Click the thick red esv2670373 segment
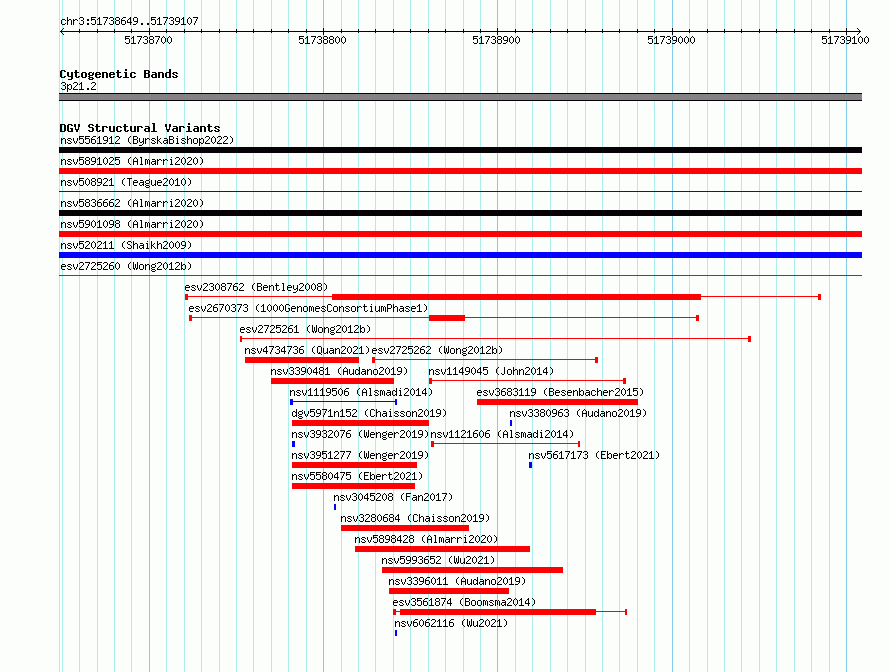890x672 pixels. 447,318
